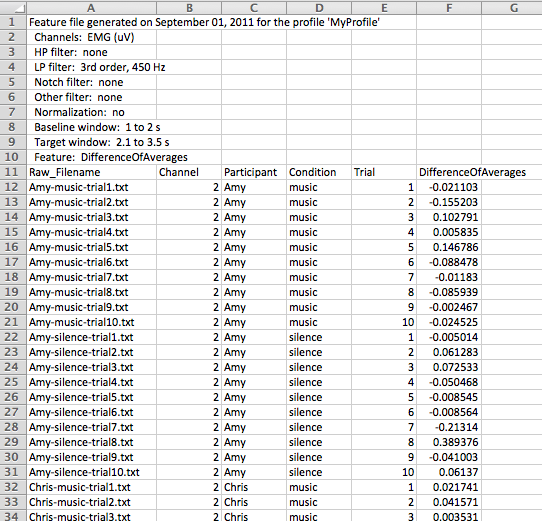542x521 pixels.
Task: Click value -0.155203 cell
Action: (x=449, y=202)
